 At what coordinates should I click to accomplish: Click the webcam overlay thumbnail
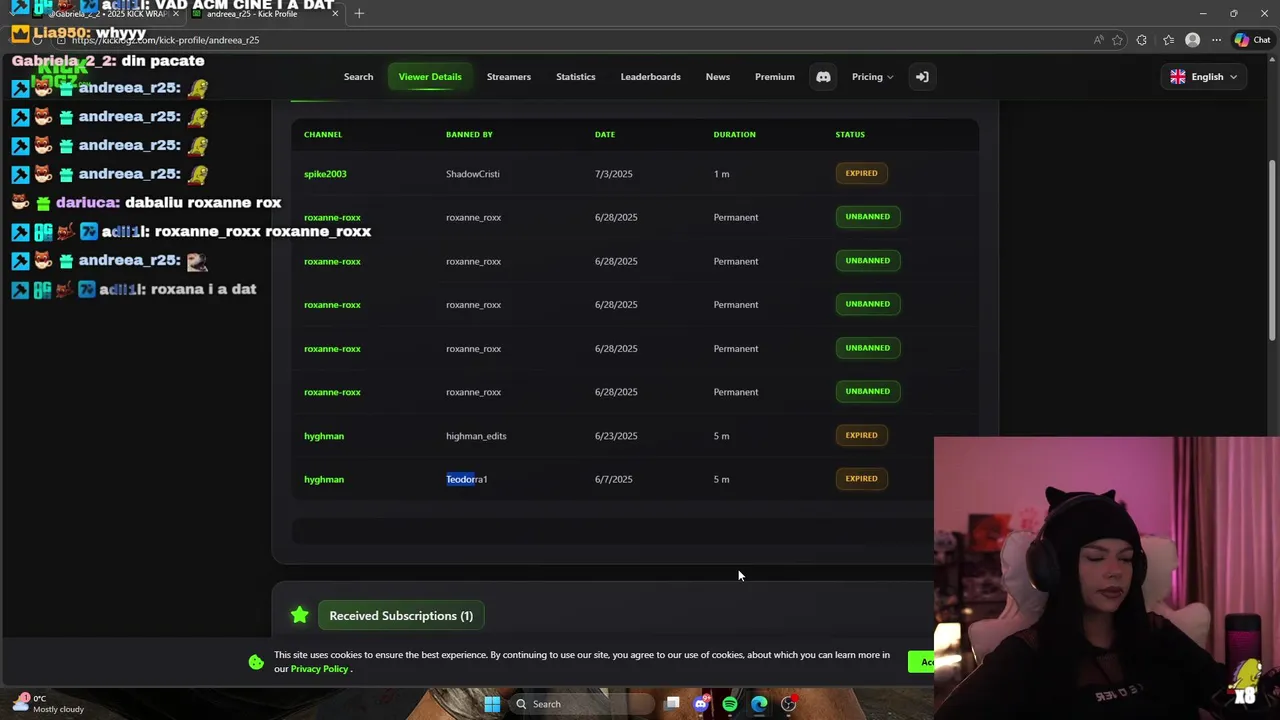point(1106,578)
